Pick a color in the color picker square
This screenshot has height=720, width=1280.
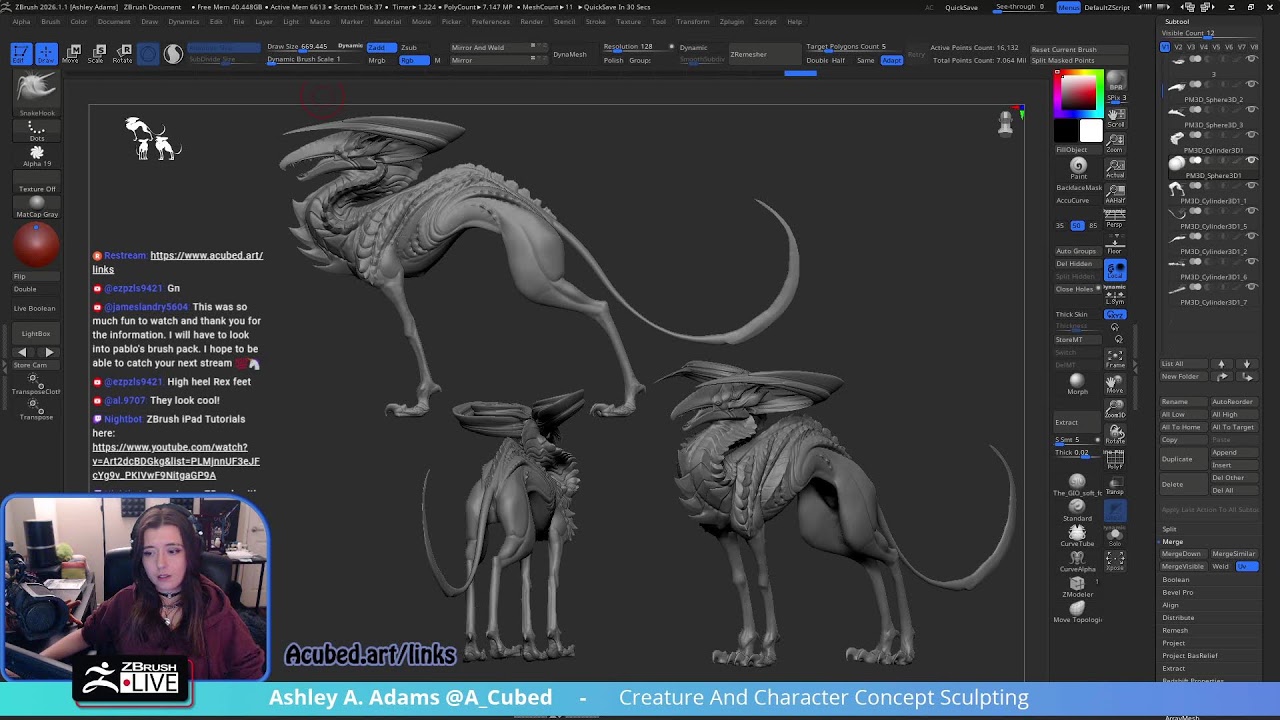click(x=1078, y=94)
